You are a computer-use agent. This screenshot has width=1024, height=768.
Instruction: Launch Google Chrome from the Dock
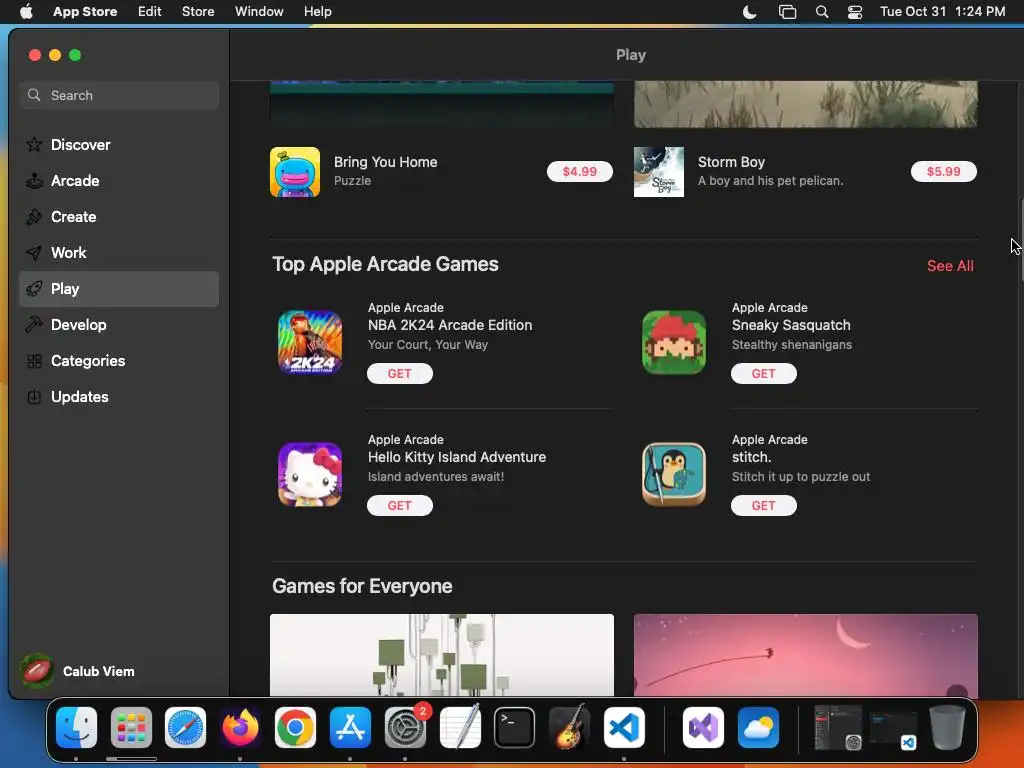tap(295, 728)
